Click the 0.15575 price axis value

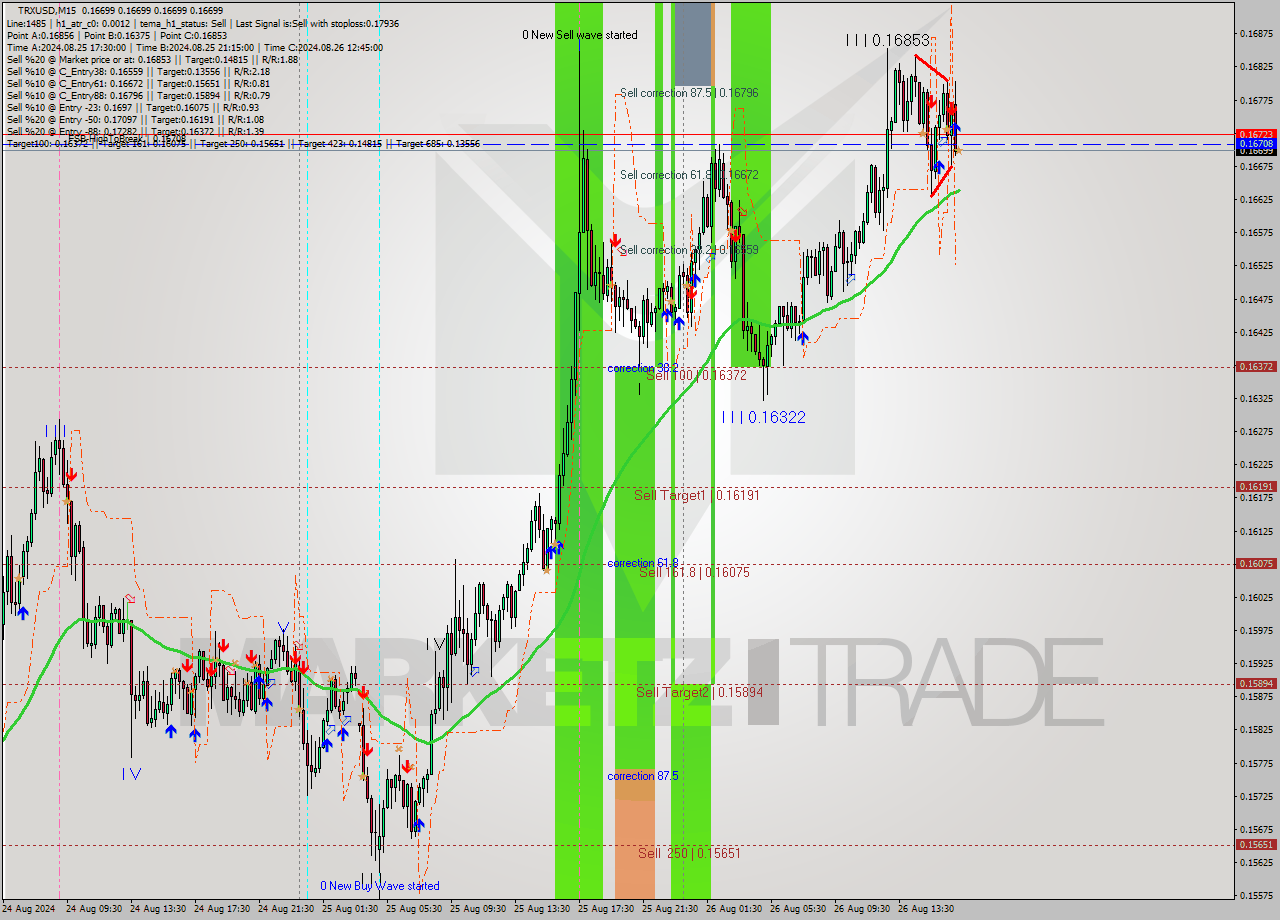1256,895
